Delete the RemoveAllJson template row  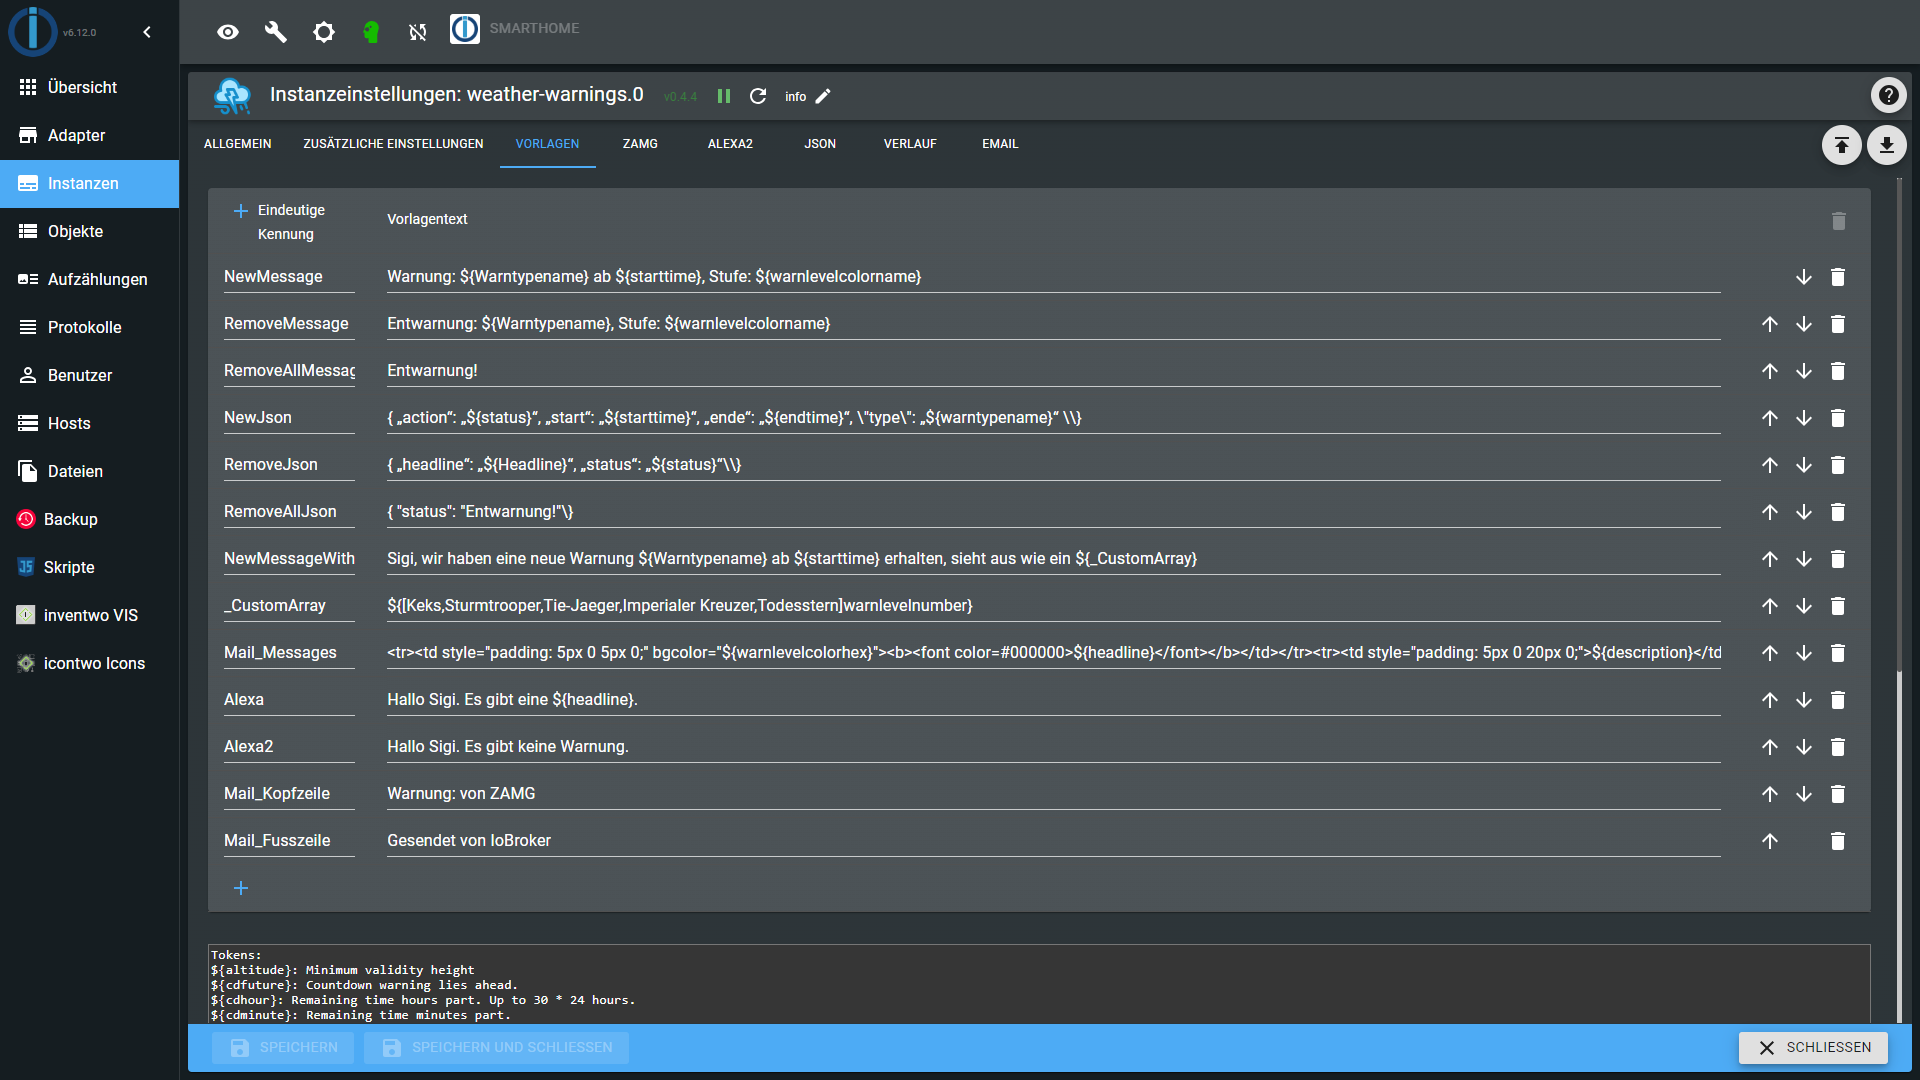click(x=1838, y=512)
